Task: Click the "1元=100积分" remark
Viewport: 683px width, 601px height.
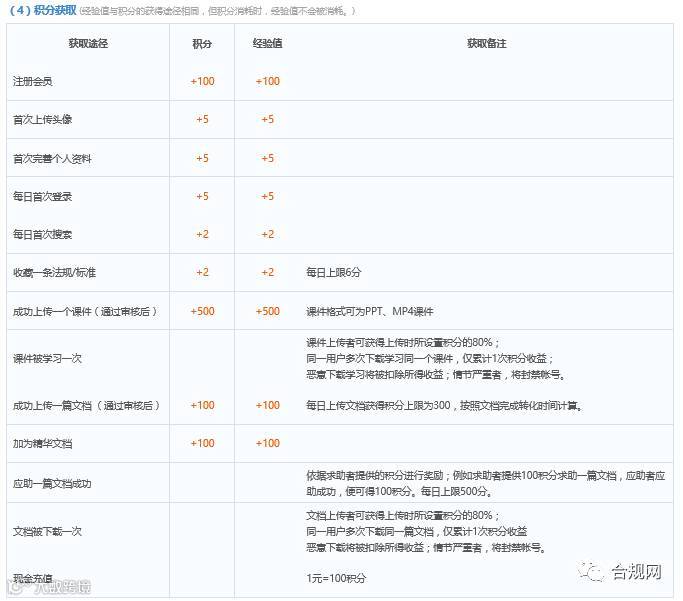Action: [336, 578]
